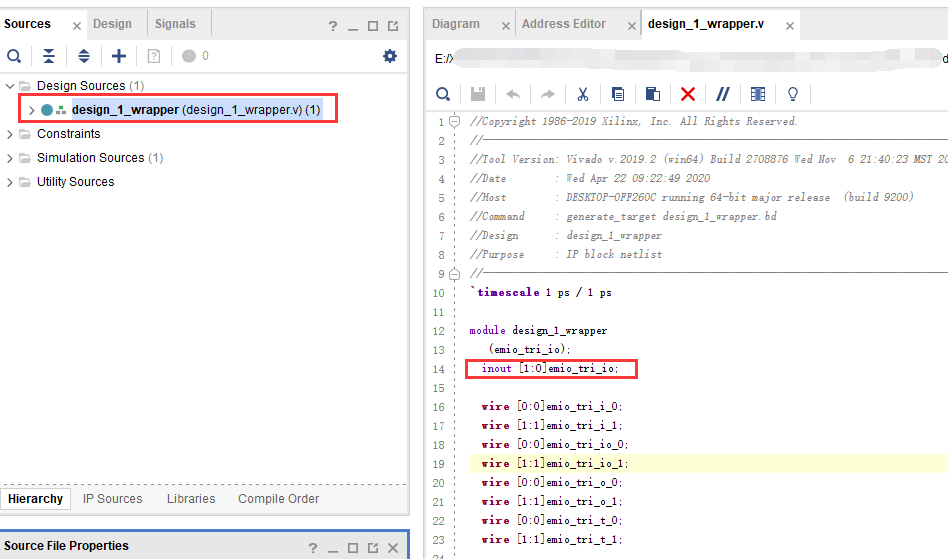Expand the Constraints folder
Screen dimensions: 948x559
pyautogui.click(x=10, y=134)
